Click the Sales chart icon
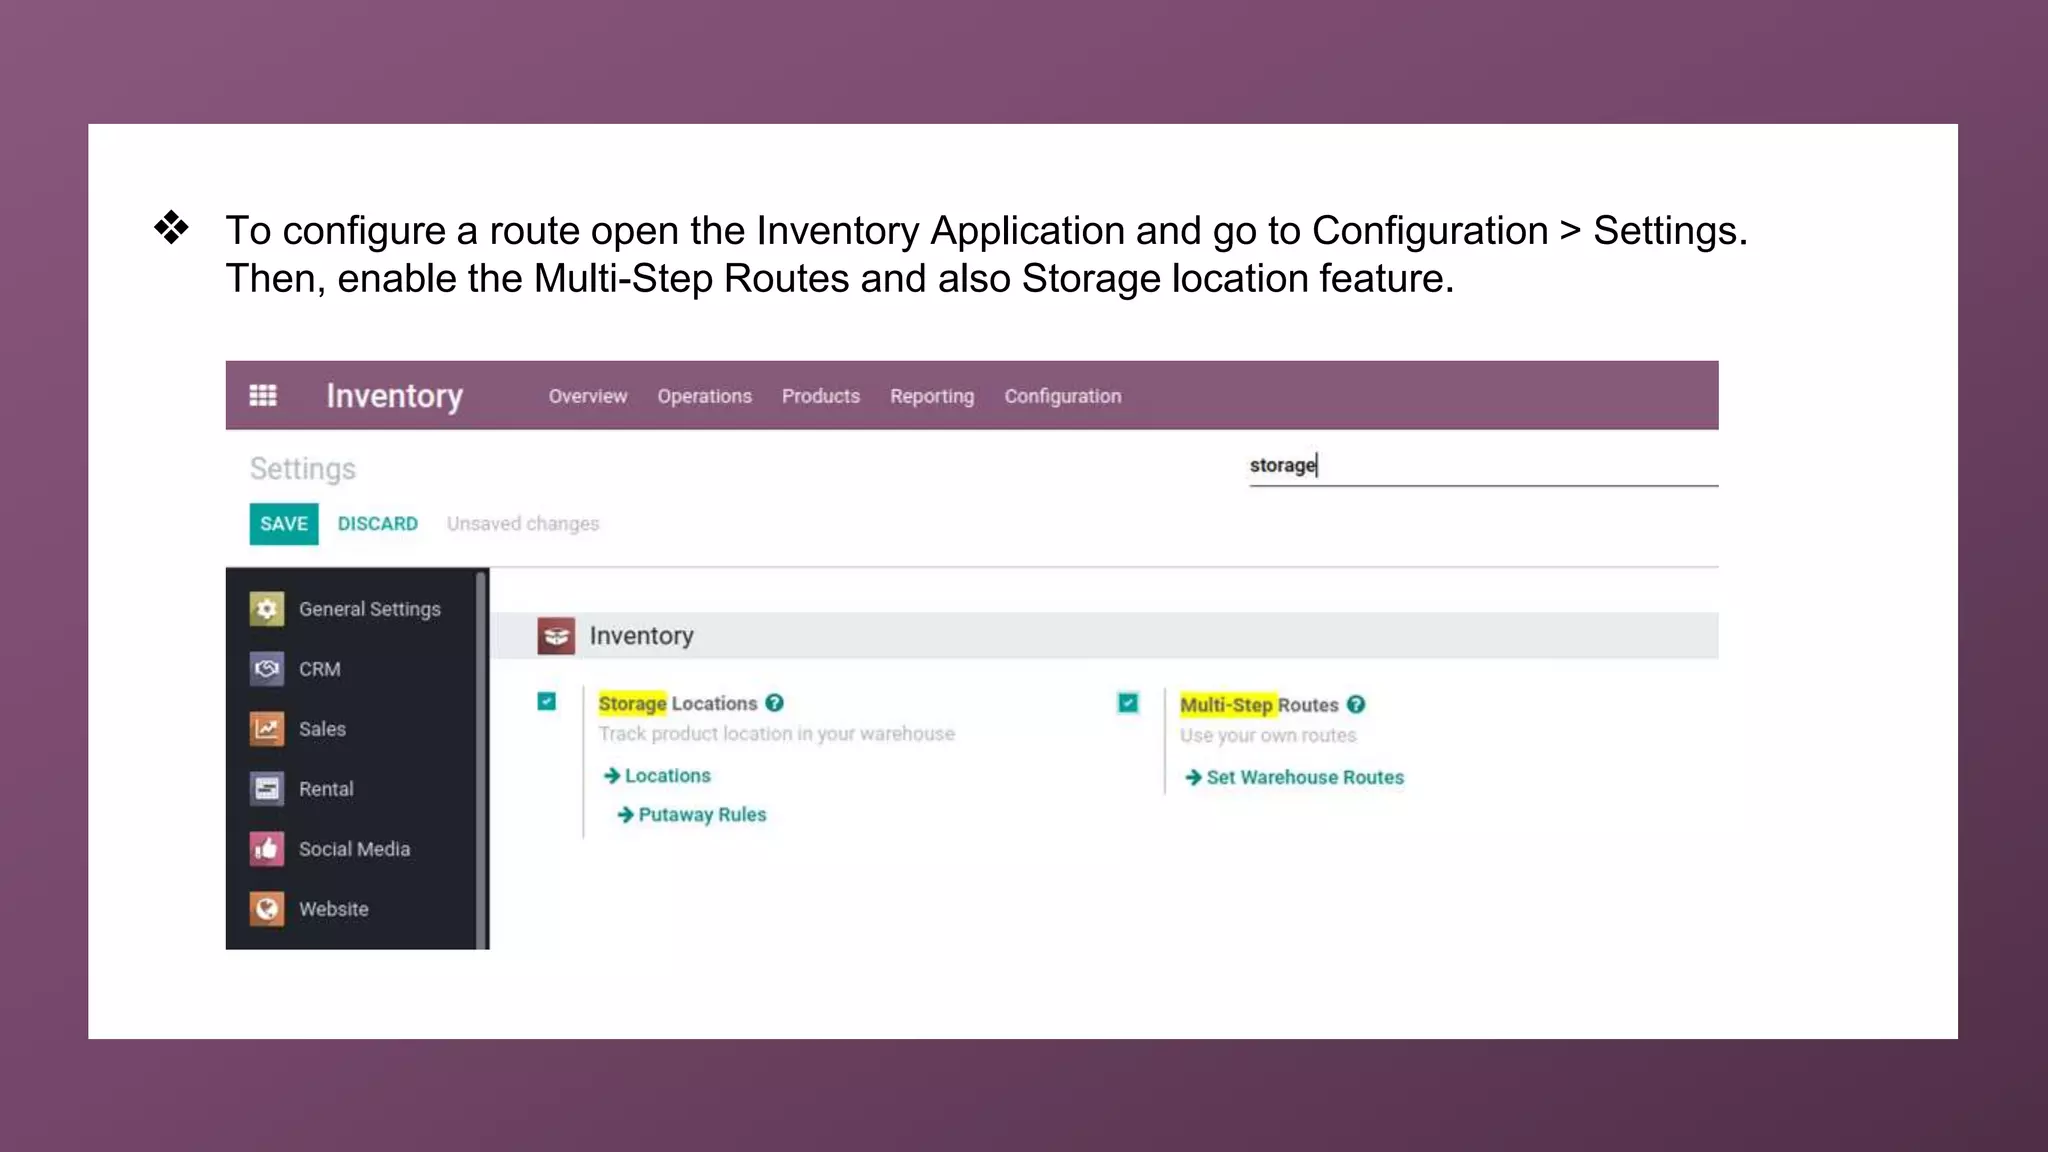 (x=267, y=729)
